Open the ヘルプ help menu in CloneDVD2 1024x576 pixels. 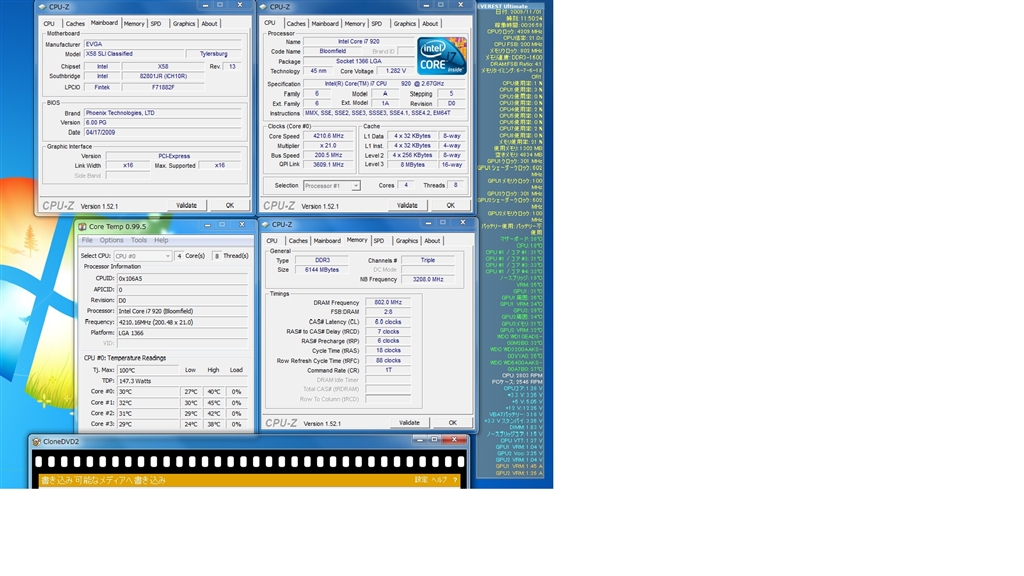point(440,480)
